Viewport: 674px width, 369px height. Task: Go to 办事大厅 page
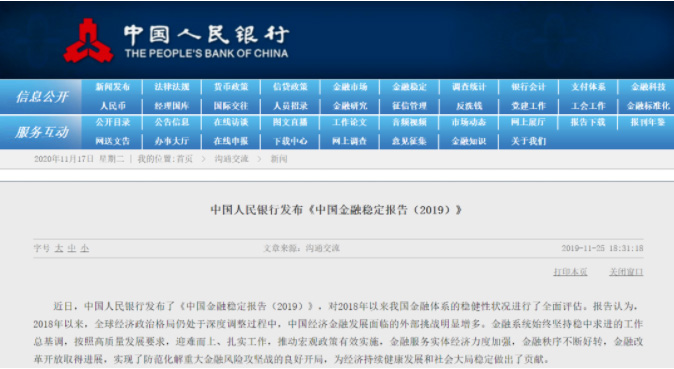pos(172,141)
